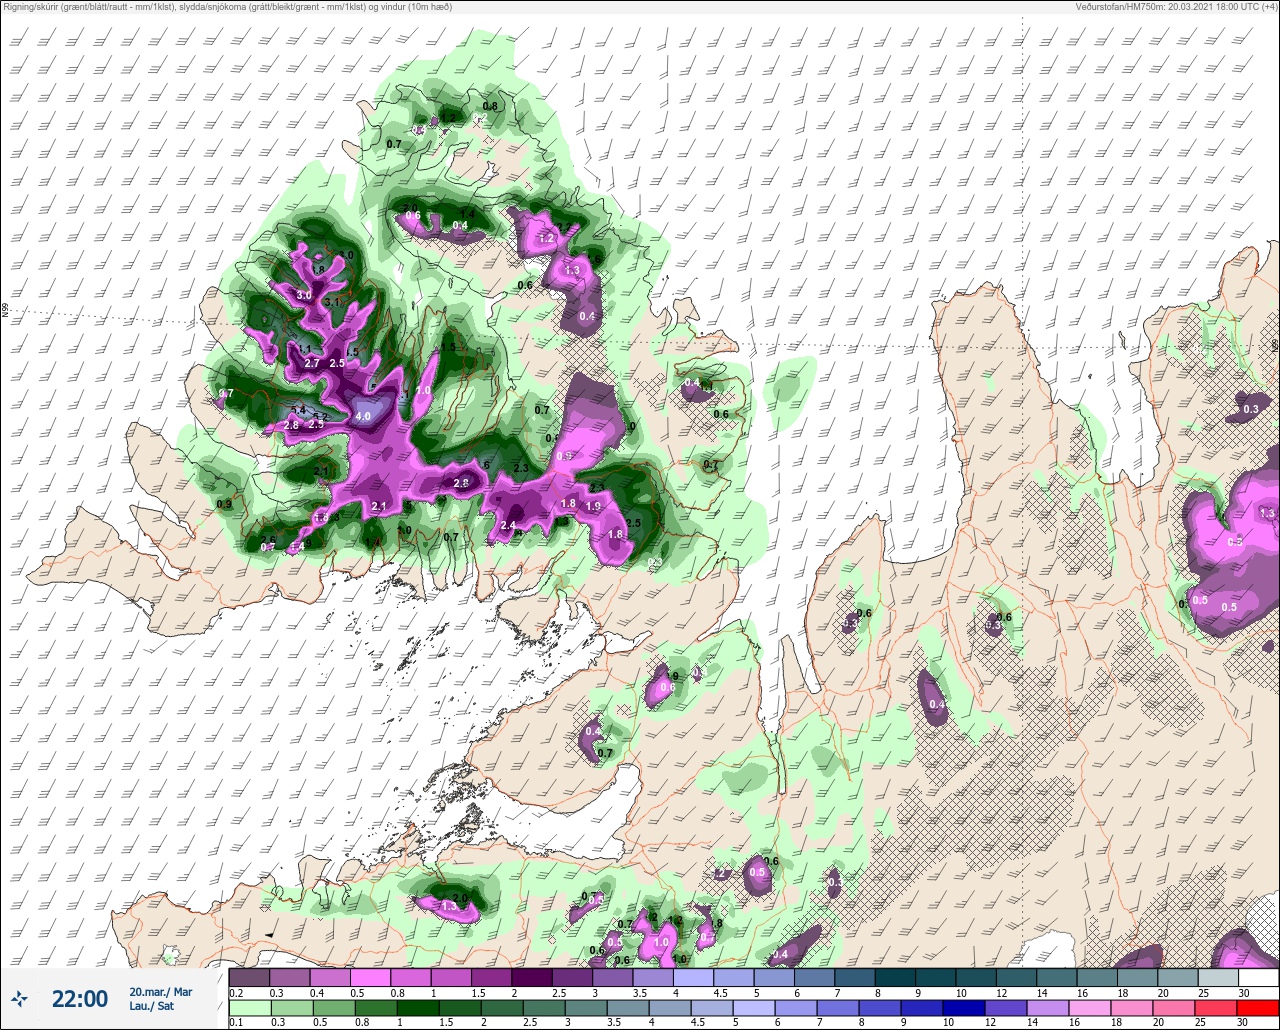Viewport: 1280px width, 1030px height.
Task: Select upper-scale swatch between 2 and 2.5
Action: [532, 977]
